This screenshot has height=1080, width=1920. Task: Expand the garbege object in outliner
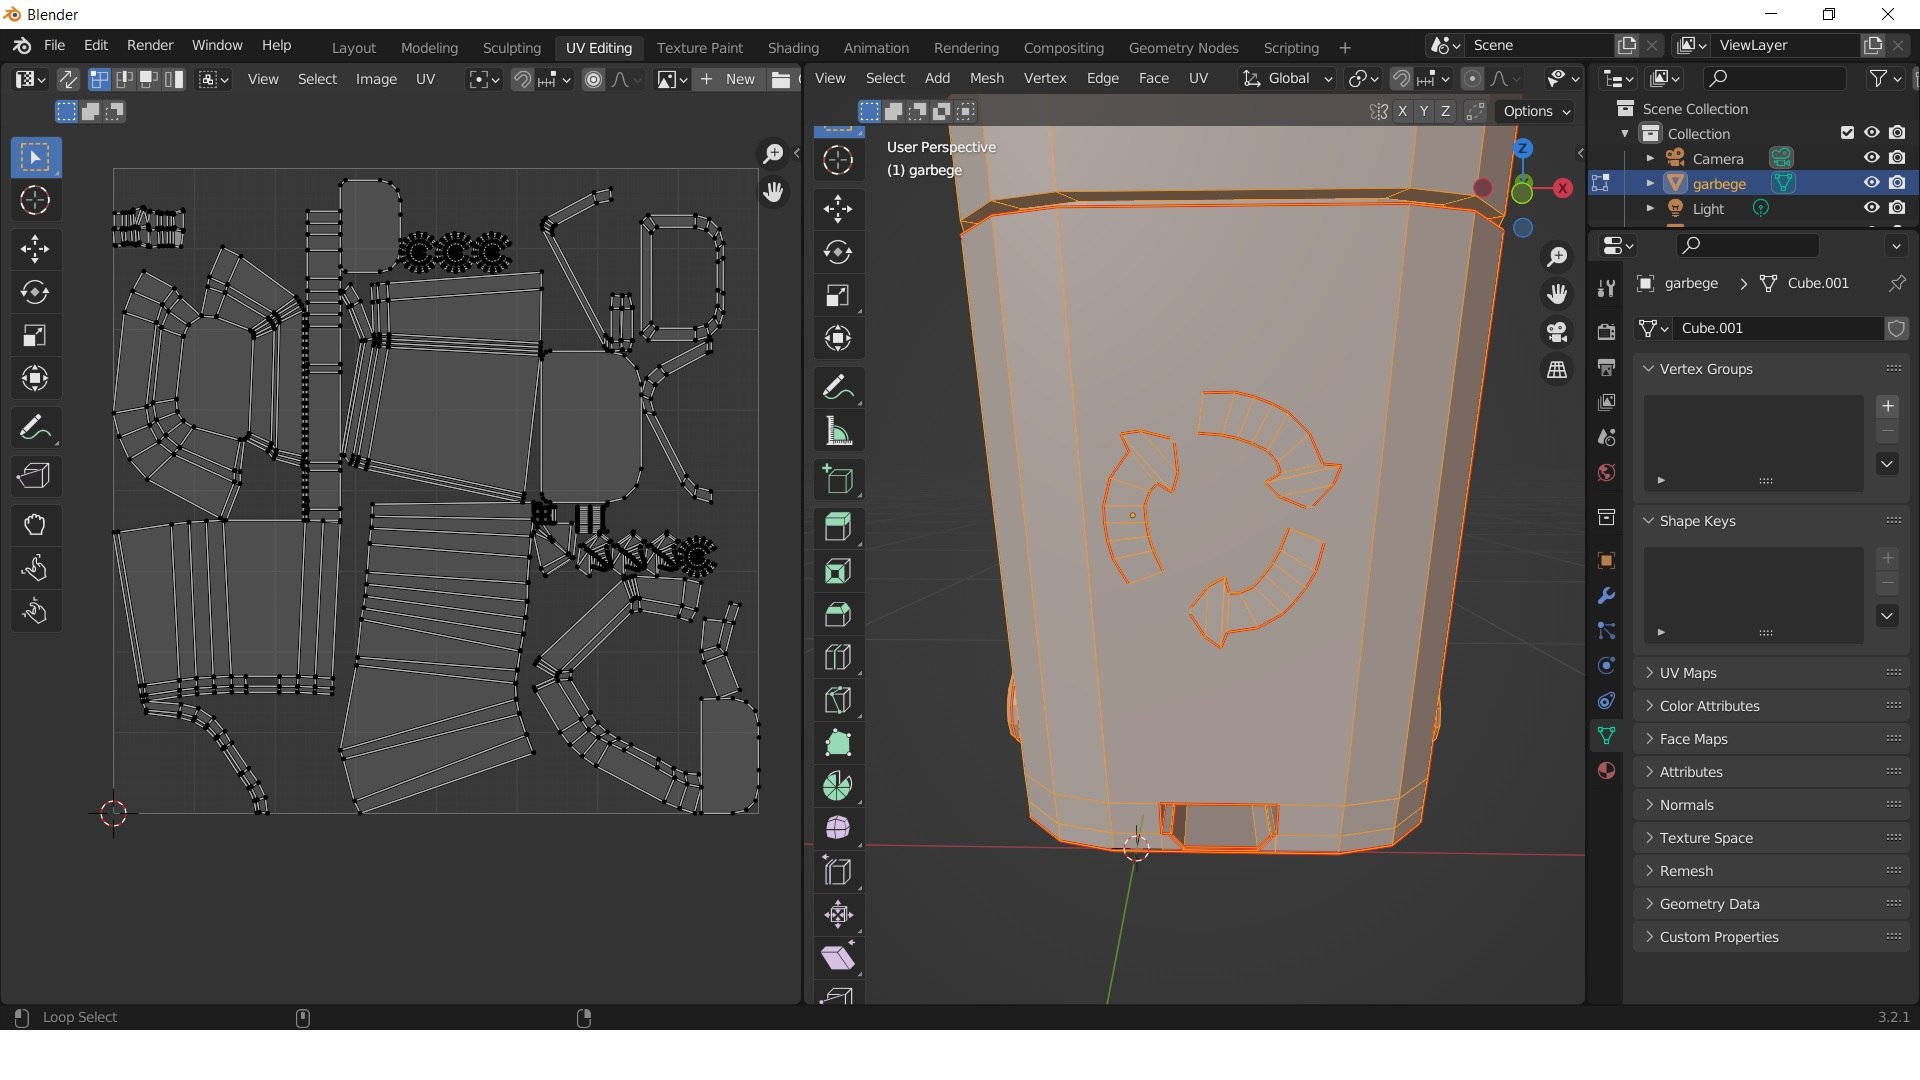[x=1650, y=183]
